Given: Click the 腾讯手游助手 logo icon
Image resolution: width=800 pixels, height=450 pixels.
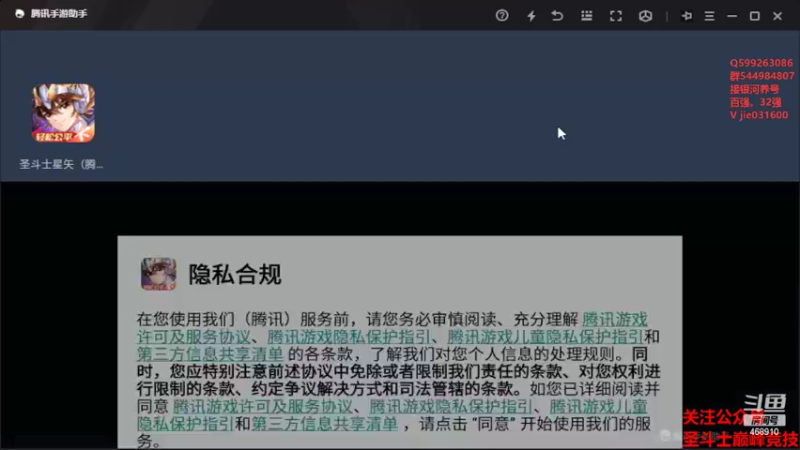Looking at the screenshot, I should pos(19,14).
